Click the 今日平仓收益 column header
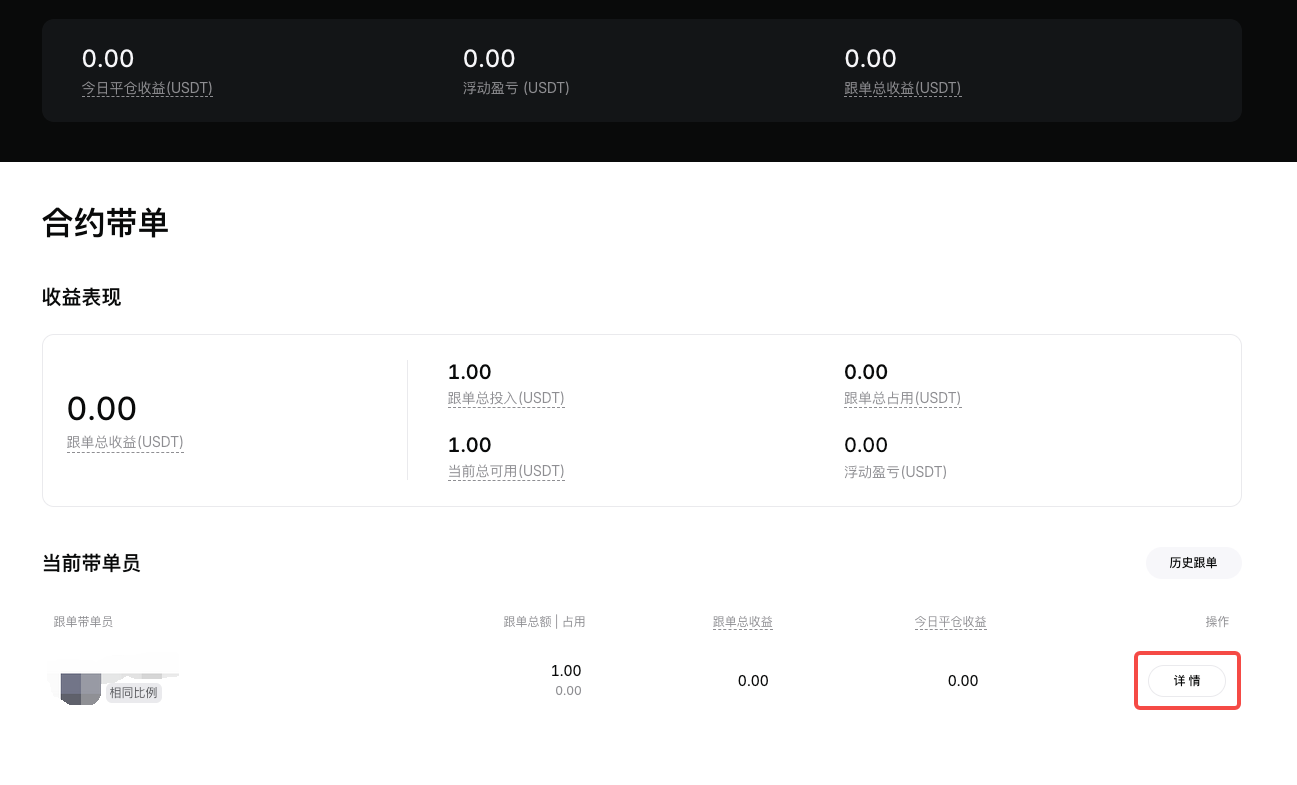1297x785 pixels. tap(950, 622)
